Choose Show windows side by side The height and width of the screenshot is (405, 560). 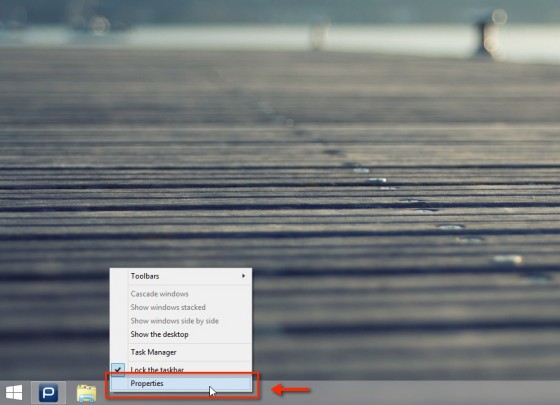pos(181,321)
